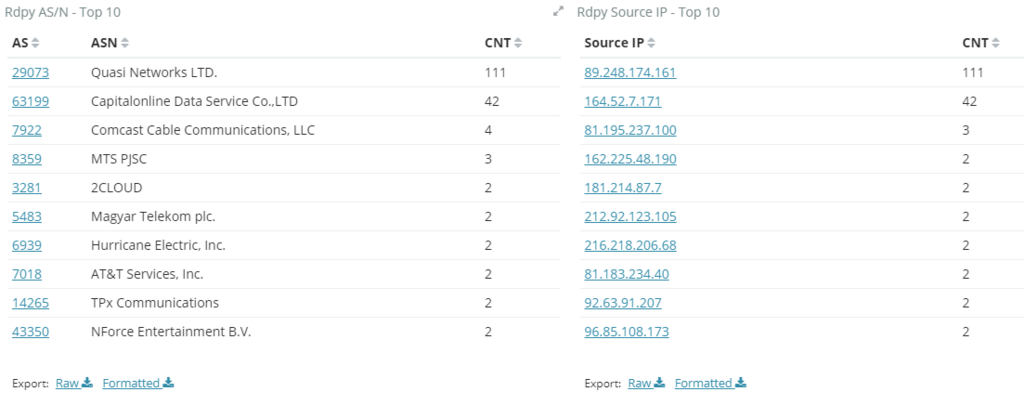Sort by AS column arrows
1024x405 pixels.
(x=35, y=43)
